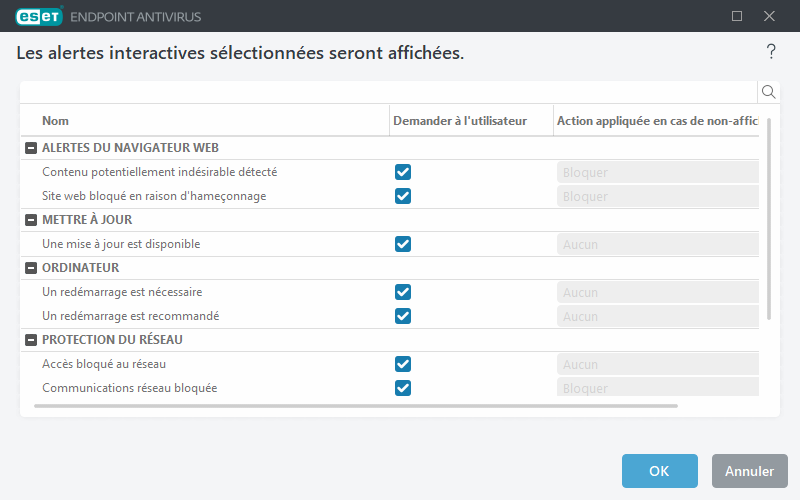This screenshot has height=500, width=800.
Task: Uncheck Site web bloqué en raison d'hameçonnage
Action: tap(403, 196)
